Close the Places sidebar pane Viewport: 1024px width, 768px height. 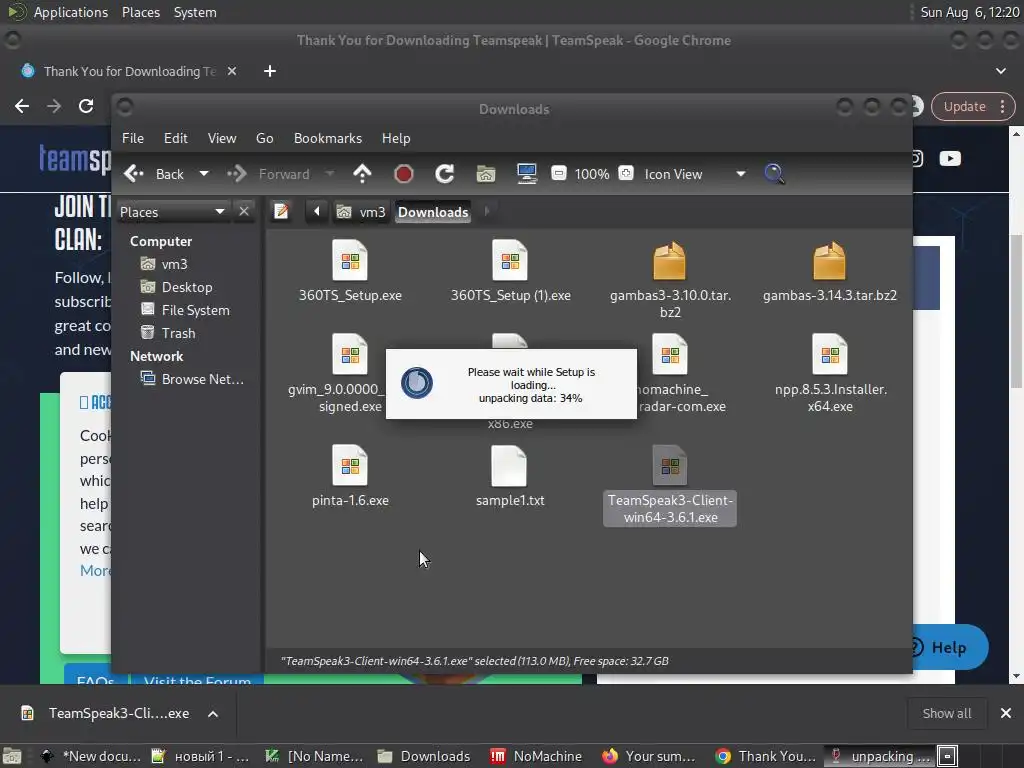(x=244, y=212)
